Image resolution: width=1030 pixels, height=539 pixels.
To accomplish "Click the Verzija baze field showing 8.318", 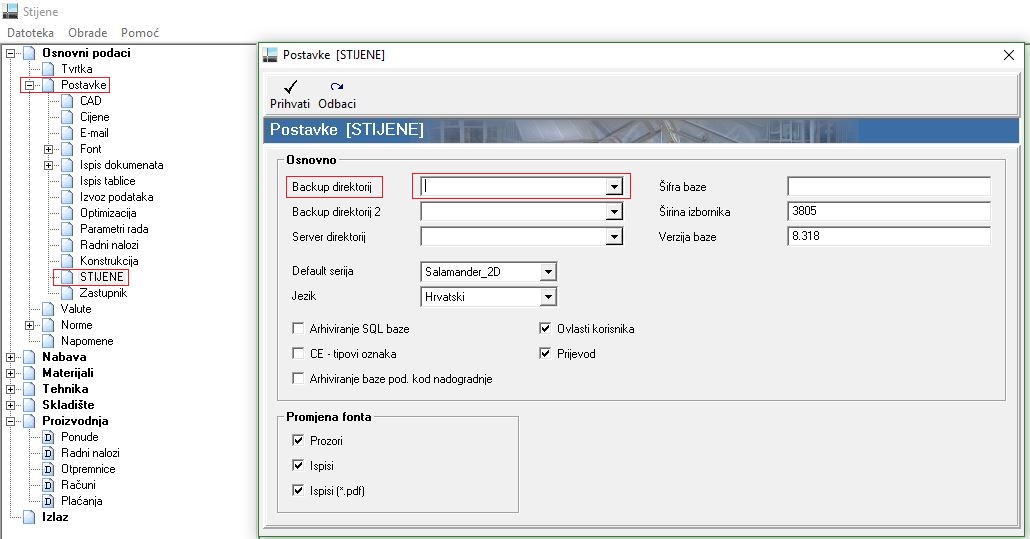I will (889, 236).
